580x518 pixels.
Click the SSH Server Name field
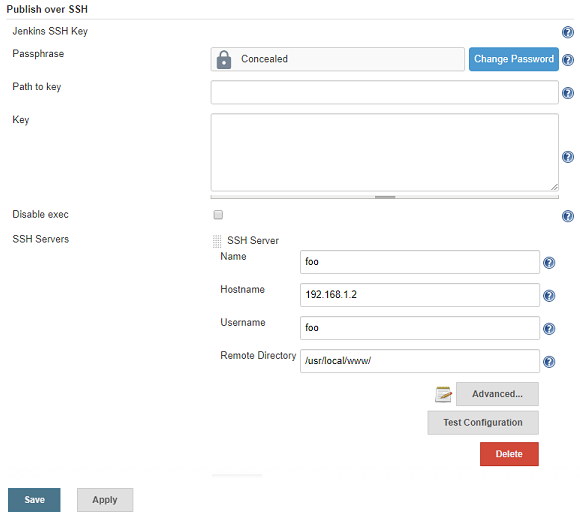click(x=419, y=262)
